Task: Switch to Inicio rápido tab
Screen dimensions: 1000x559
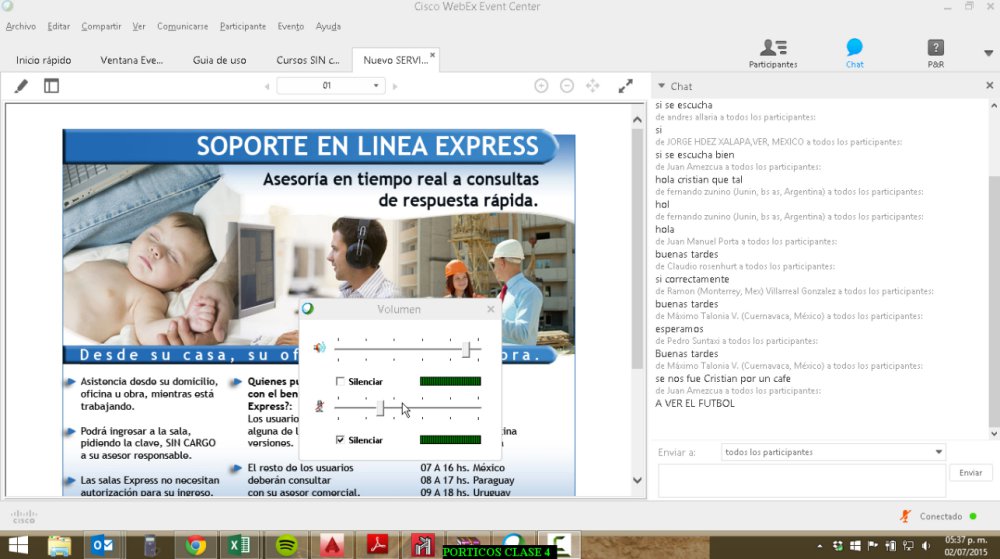Action: pyautogui.click(x=43, y=60)
